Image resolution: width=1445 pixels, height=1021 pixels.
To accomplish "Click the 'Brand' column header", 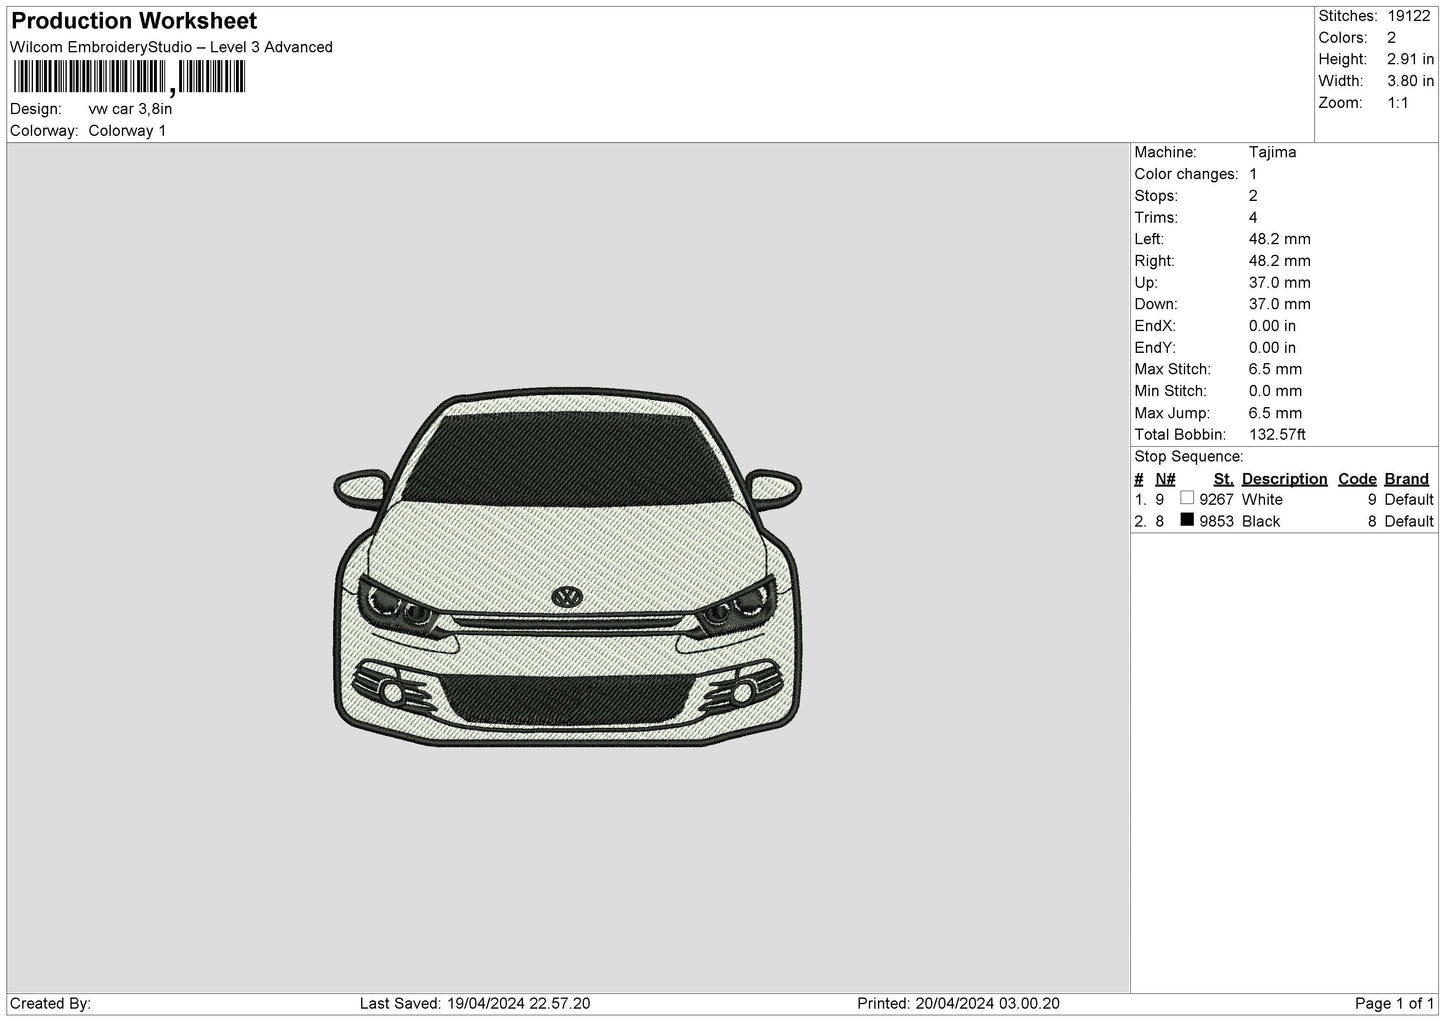I will [1406, 479].
